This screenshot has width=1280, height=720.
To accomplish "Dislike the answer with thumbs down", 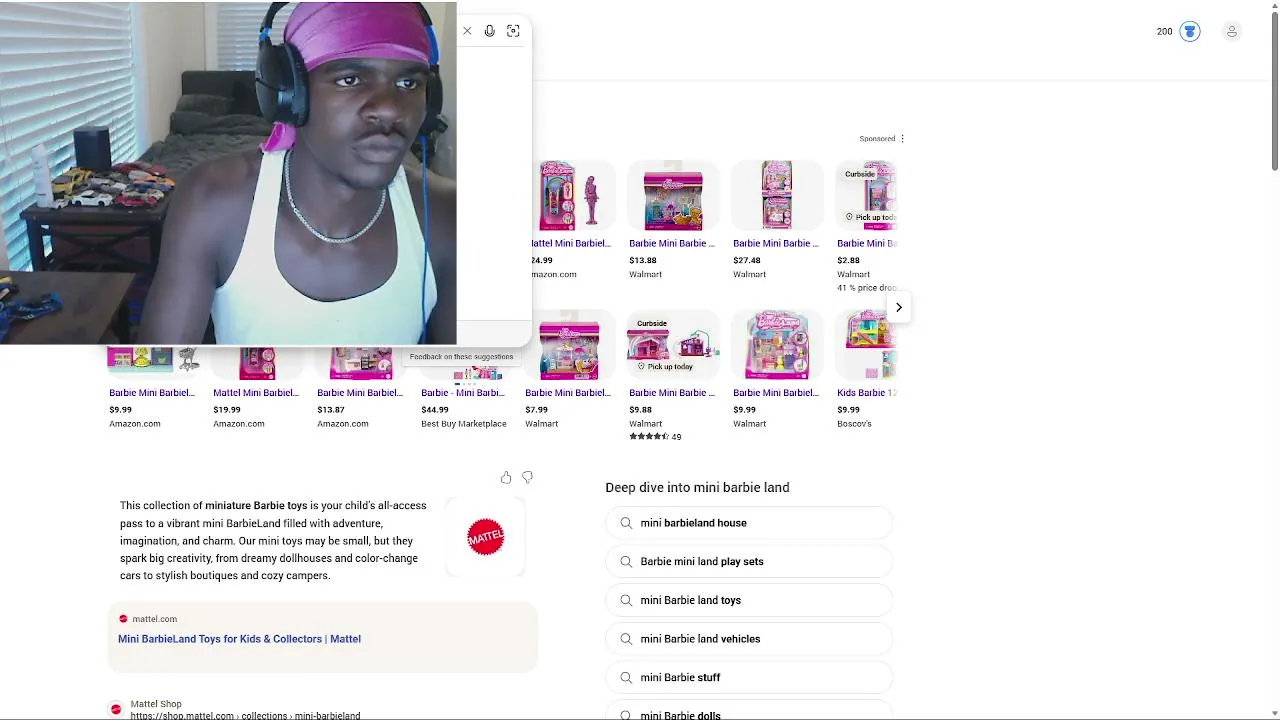I will (x=528, y=478).
